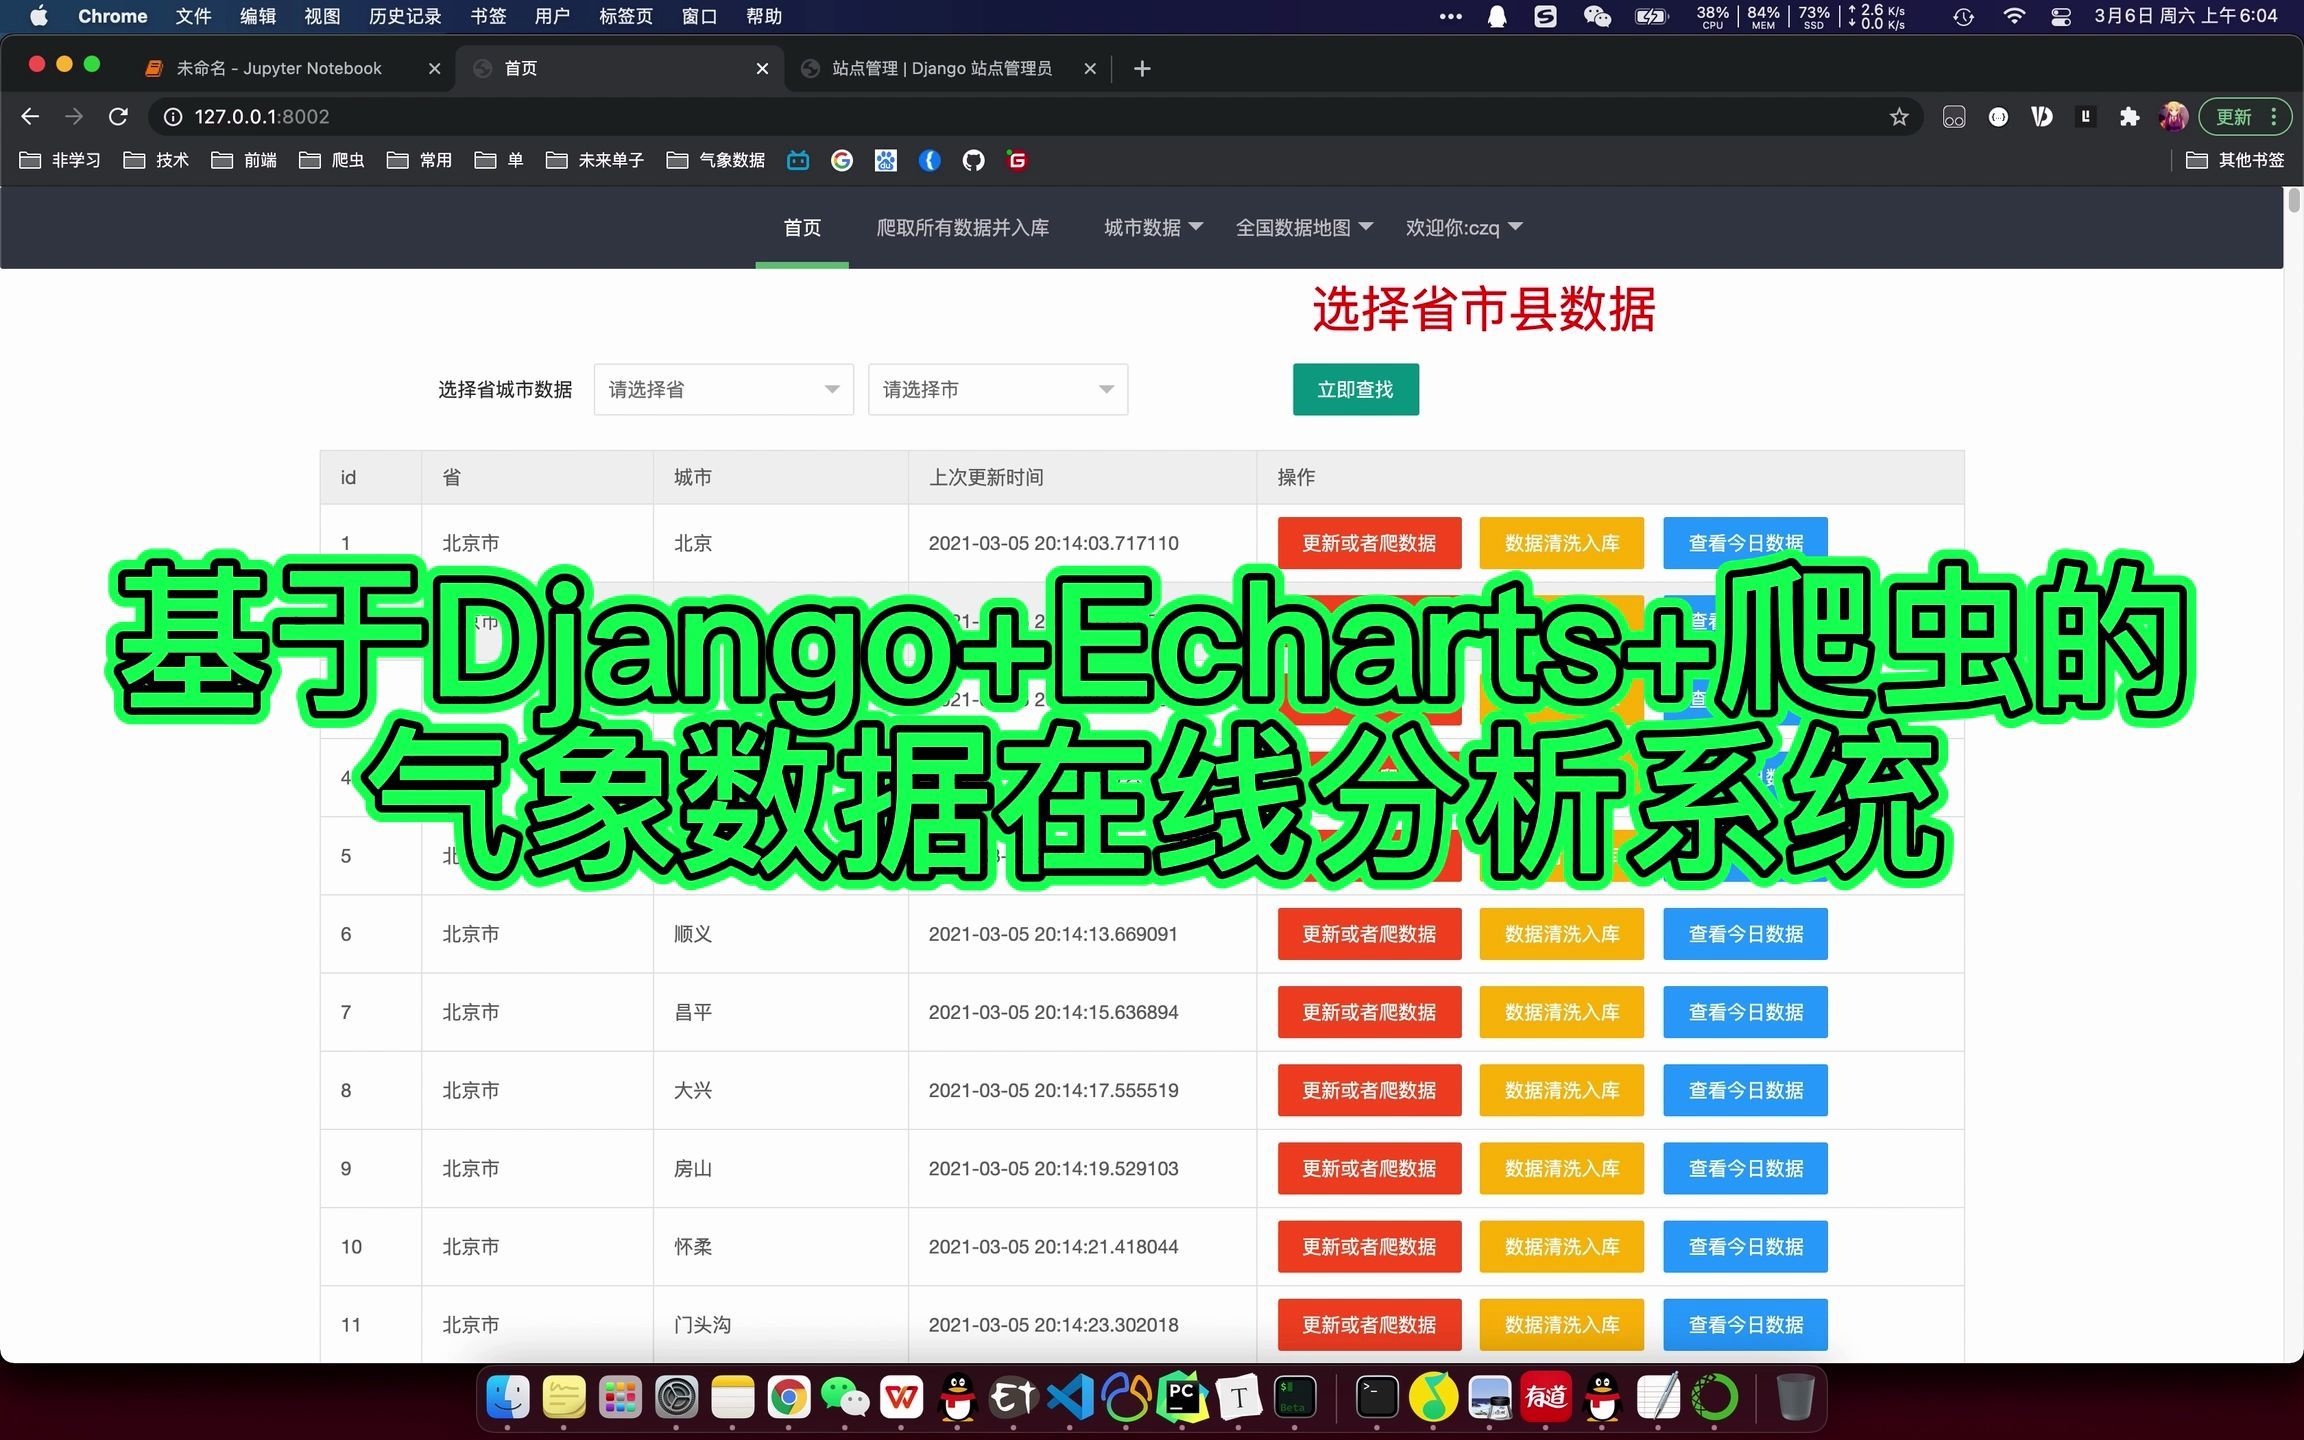Open the 请选择省 province dropdown

click(722, 390)
